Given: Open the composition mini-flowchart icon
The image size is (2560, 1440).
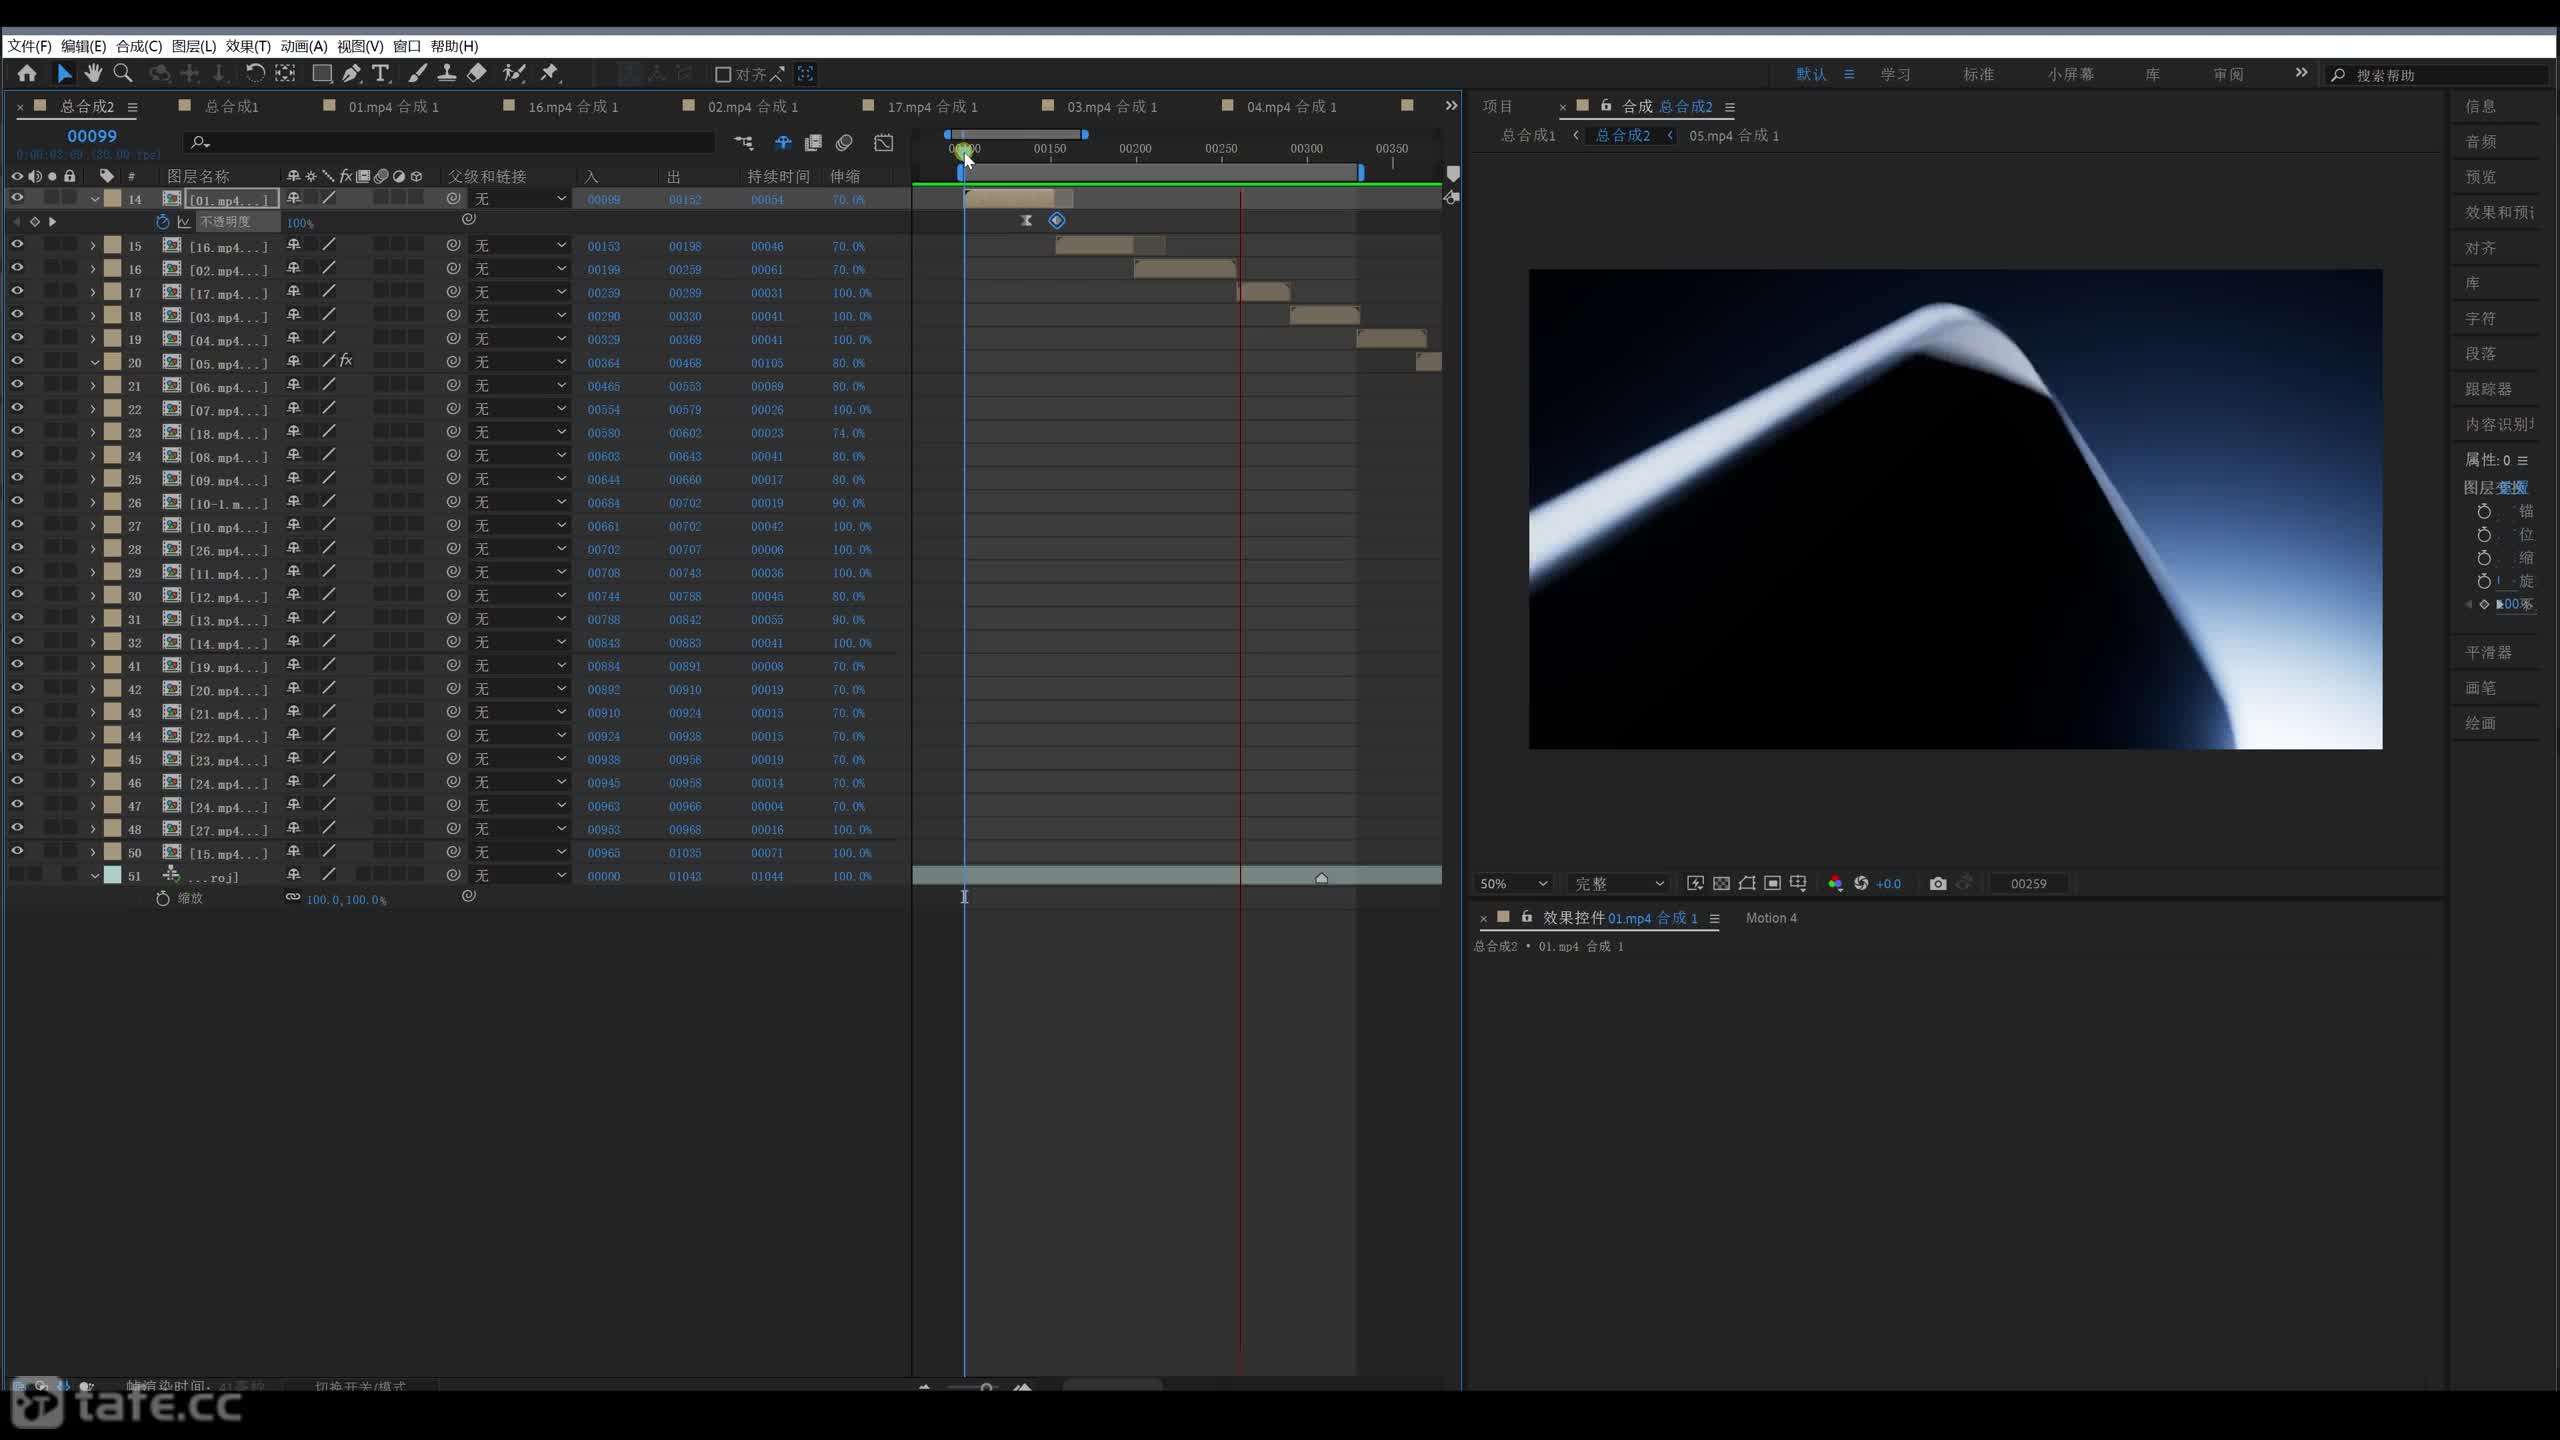Looking at the screenshot, I should point(743,143).
